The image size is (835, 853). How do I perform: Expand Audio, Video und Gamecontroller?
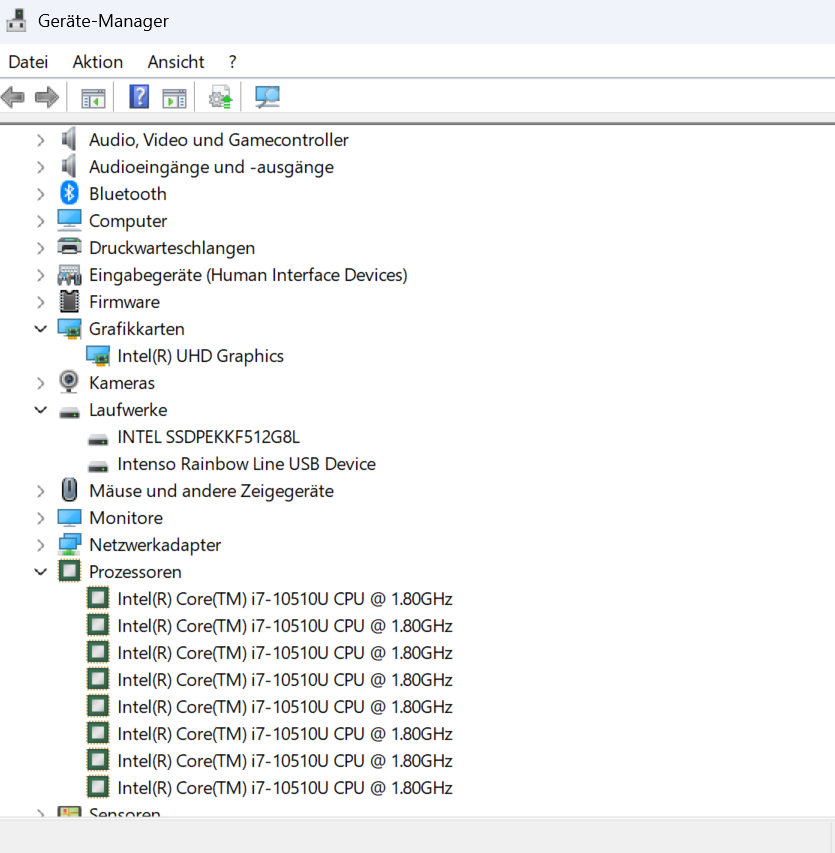pyautogui.click(x=41, y=140)
